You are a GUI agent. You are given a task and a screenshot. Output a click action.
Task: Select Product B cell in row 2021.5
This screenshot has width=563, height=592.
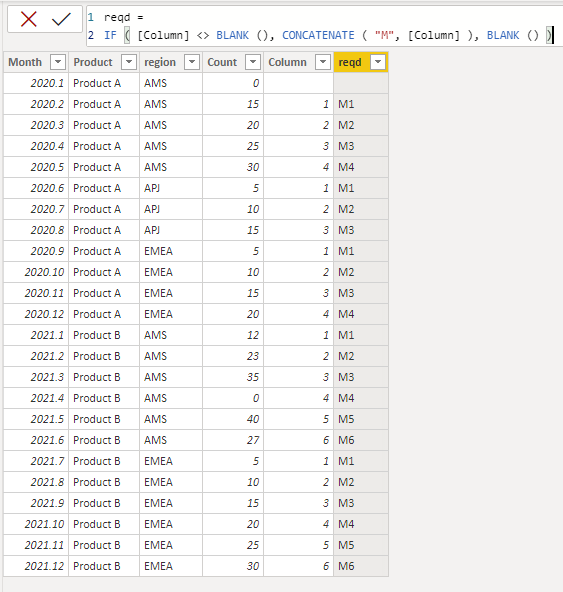pyautogui.click(x=104, y=419)
